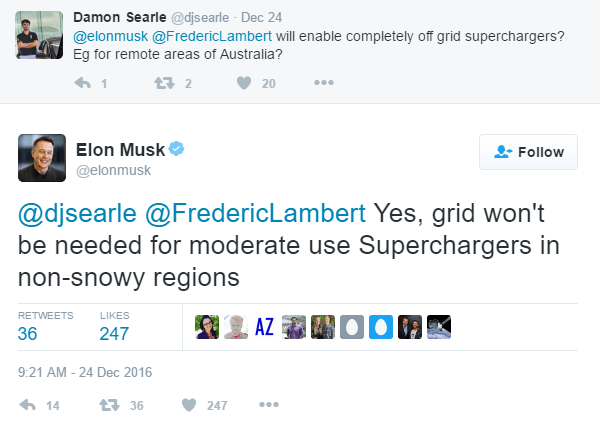
Task: Open Elon Musk's profile picture
Action: [x=42, y=158]
